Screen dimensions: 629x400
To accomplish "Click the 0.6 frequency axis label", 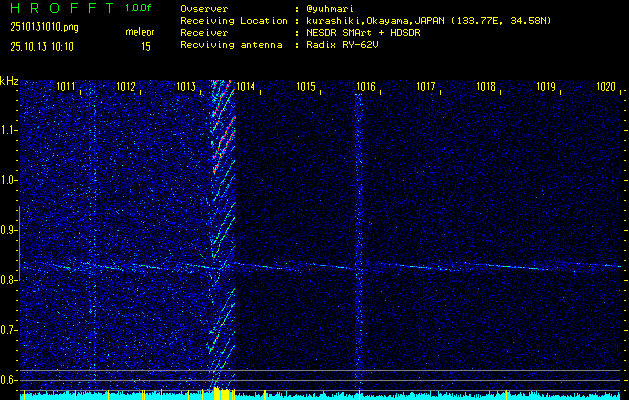I will click(9, 380).
